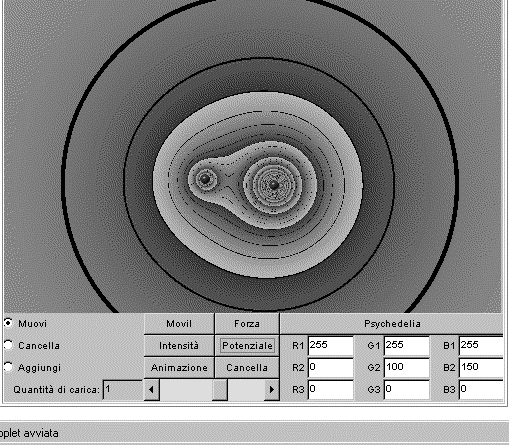This screenshot has height=445, width=509.
Task: Select the small left charge particle
Action: click(205, 179)
